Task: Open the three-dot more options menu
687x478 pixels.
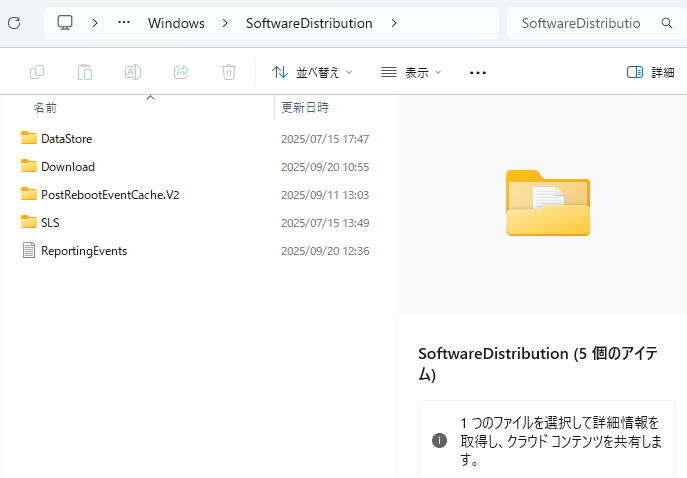Action: [x=477, y=72]
